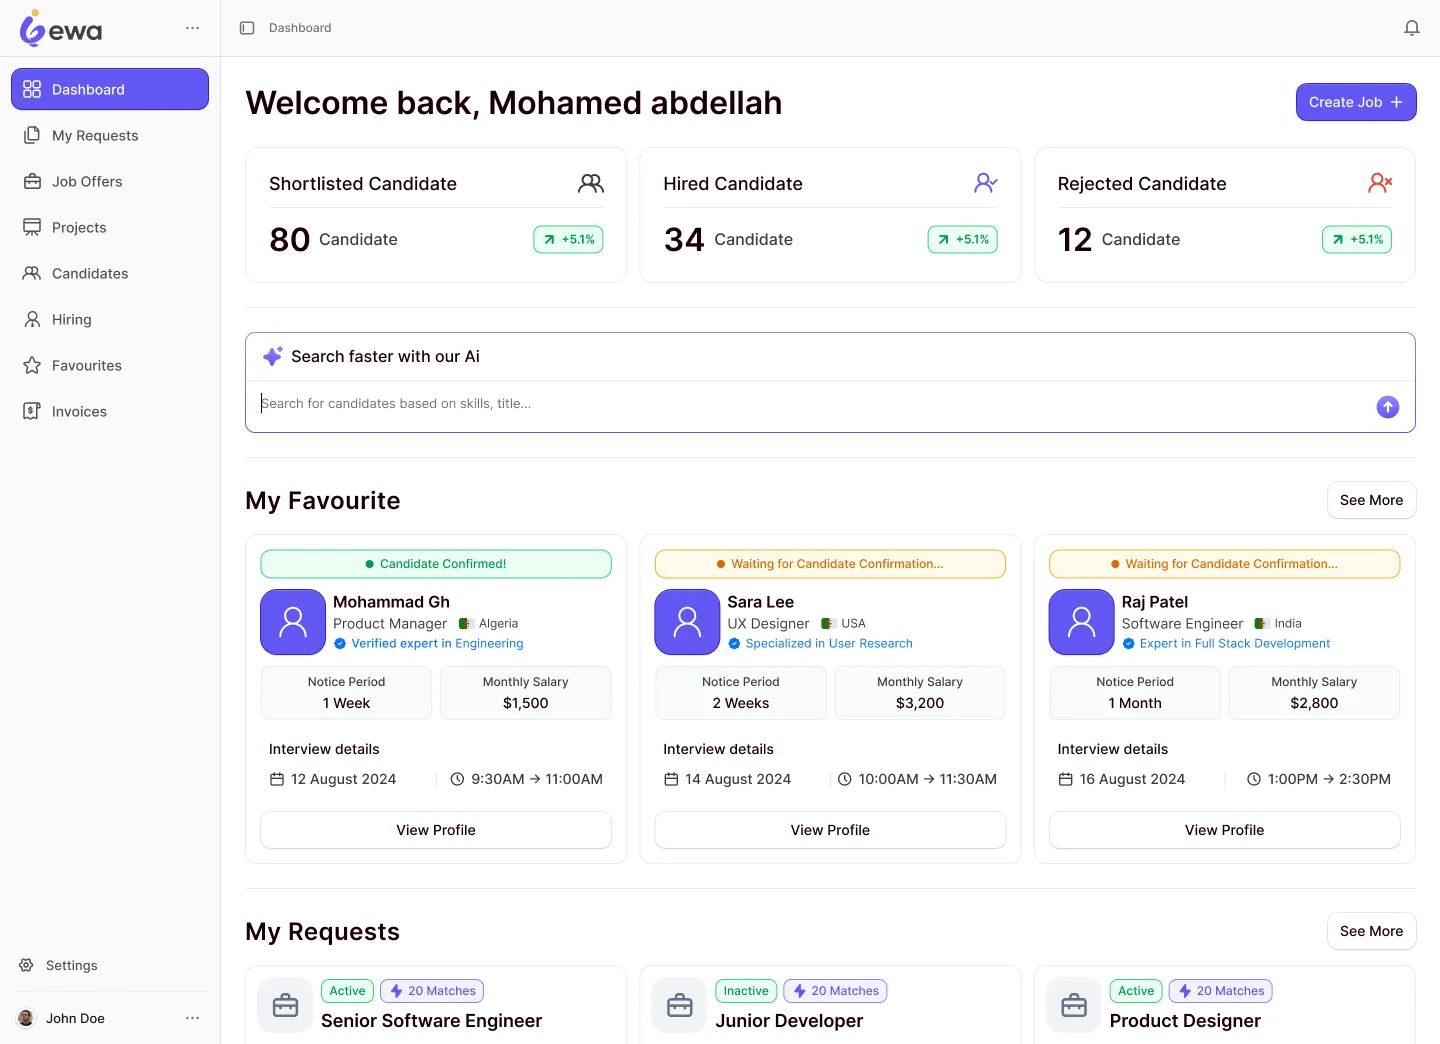The width and height of the screenshot is (1440, 1044).
Task: Click Mohammad Gh profile avatar
Action: pos(293,622)
